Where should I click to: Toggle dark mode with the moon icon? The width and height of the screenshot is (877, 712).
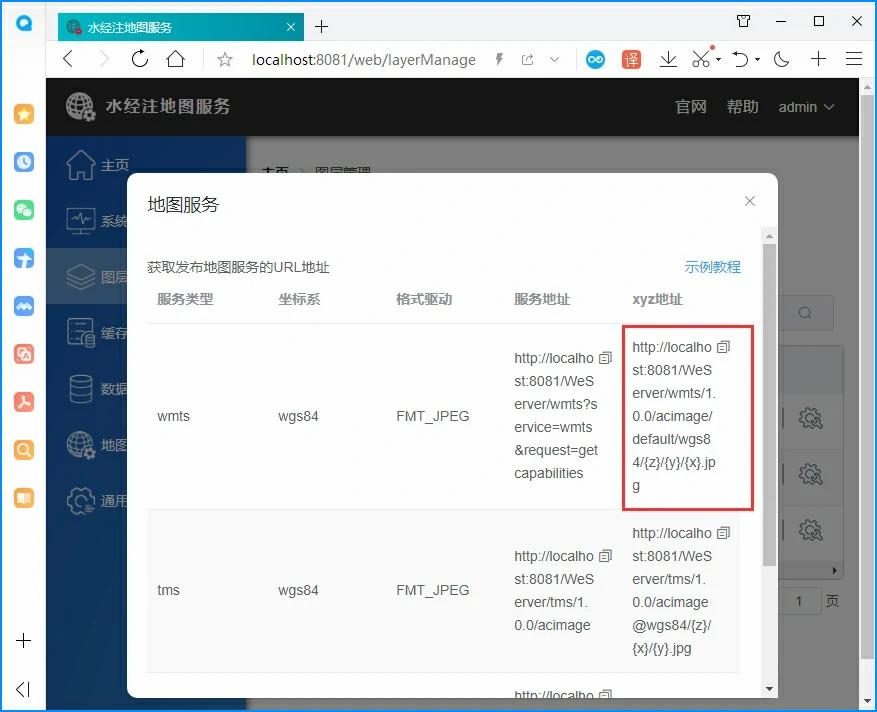pyautogui.click(x=781, y=59)
